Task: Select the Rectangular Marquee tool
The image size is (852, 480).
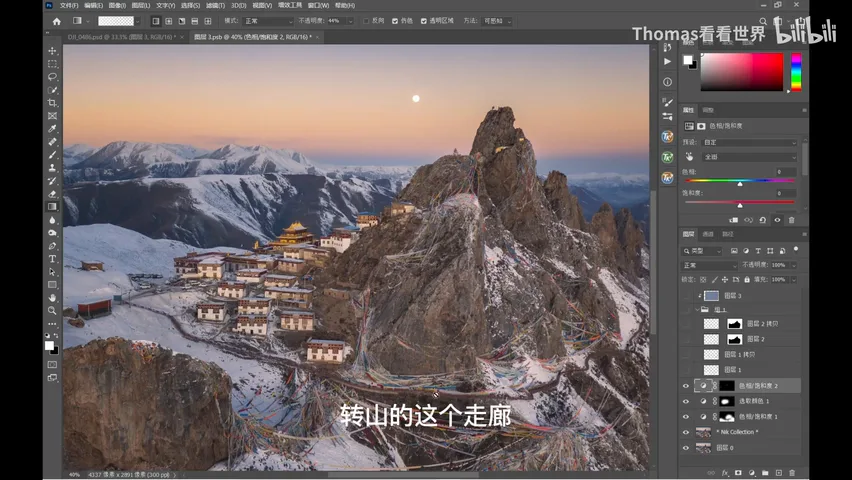Action: tap(52, 64)
